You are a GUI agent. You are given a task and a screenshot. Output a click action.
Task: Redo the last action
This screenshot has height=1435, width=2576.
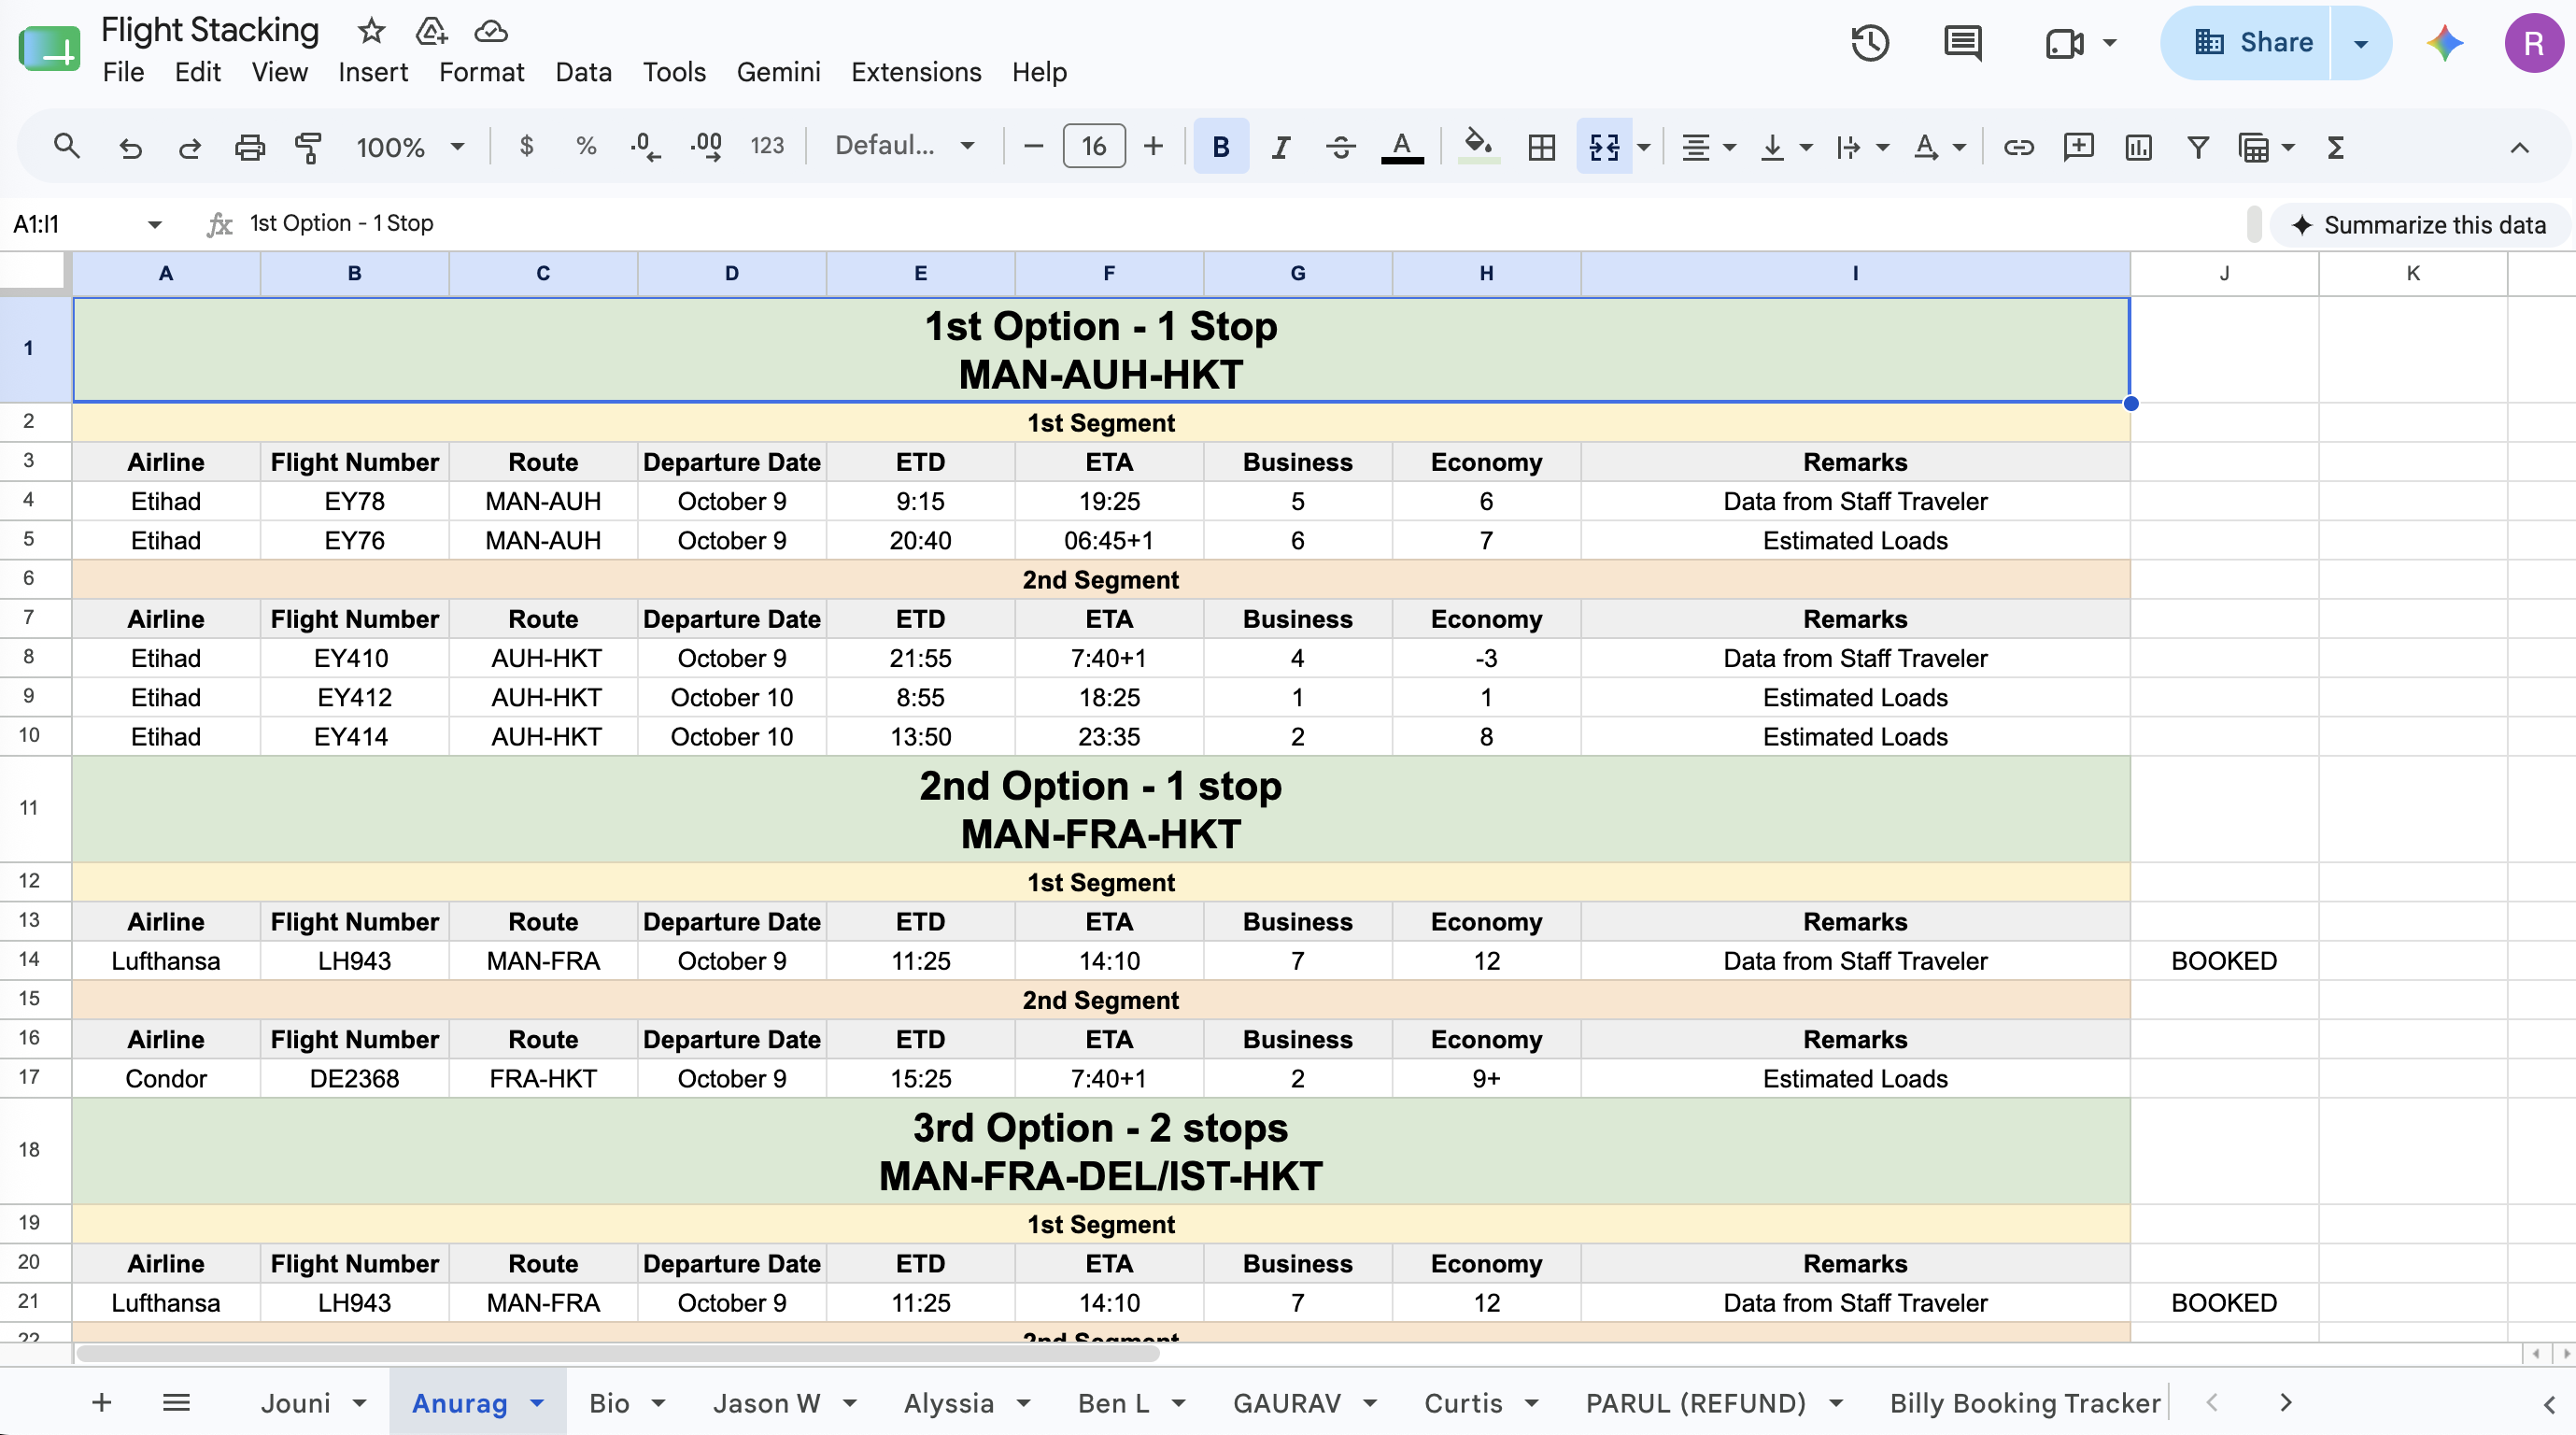pos(189,147)
